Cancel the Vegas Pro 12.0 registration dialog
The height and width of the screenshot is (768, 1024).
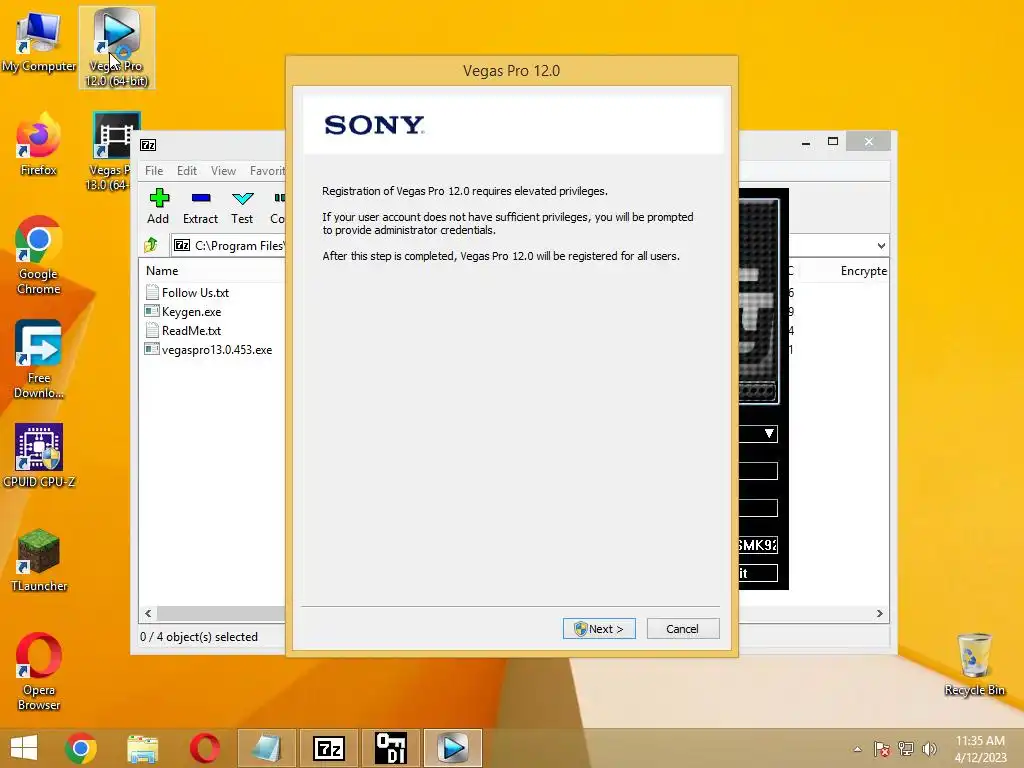[682, 628]
